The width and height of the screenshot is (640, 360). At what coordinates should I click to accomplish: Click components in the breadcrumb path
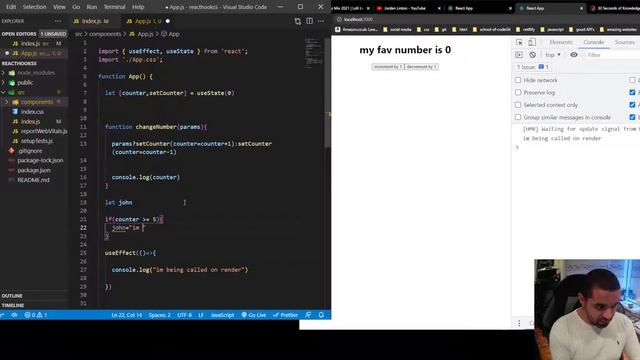point(105,34)
